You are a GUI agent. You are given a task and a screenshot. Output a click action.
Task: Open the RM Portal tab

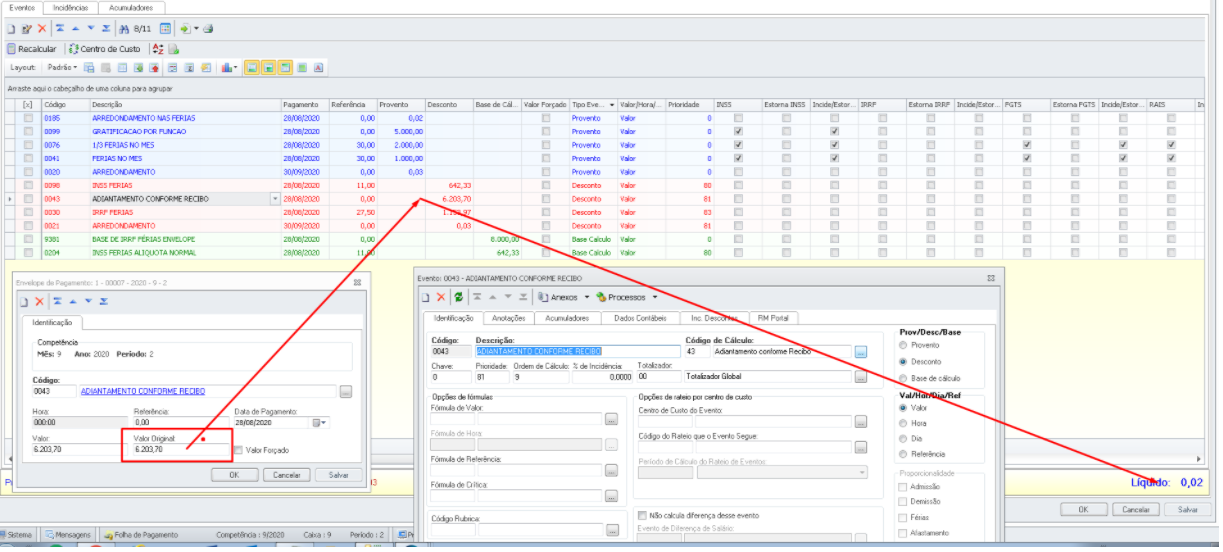(x=773, y=318)
